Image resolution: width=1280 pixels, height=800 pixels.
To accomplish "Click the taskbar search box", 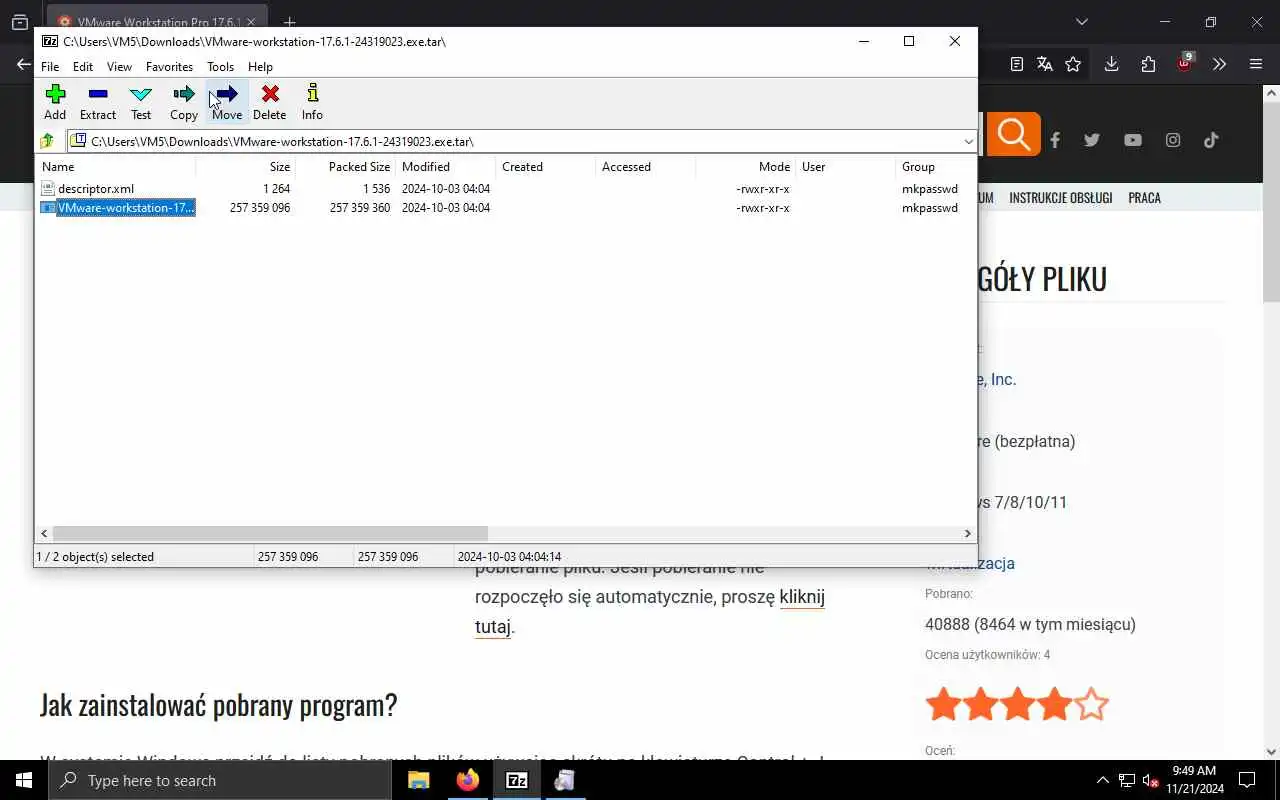I will pos(220,780).
